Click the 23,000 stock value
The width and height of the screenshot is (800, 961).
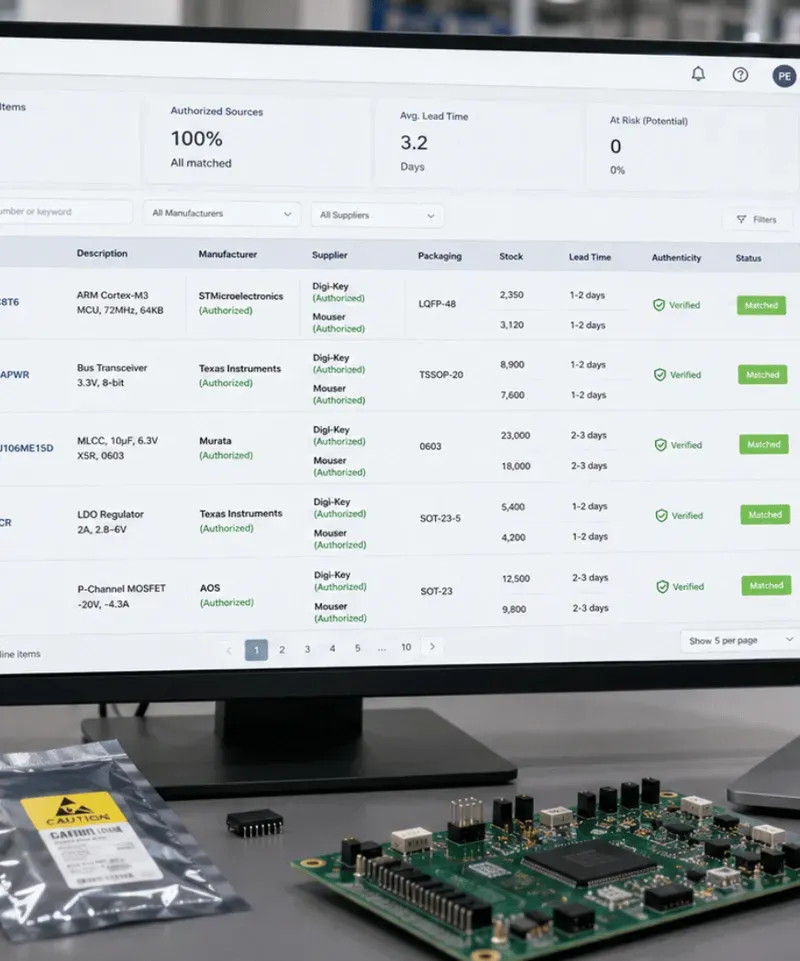[516, 436]
